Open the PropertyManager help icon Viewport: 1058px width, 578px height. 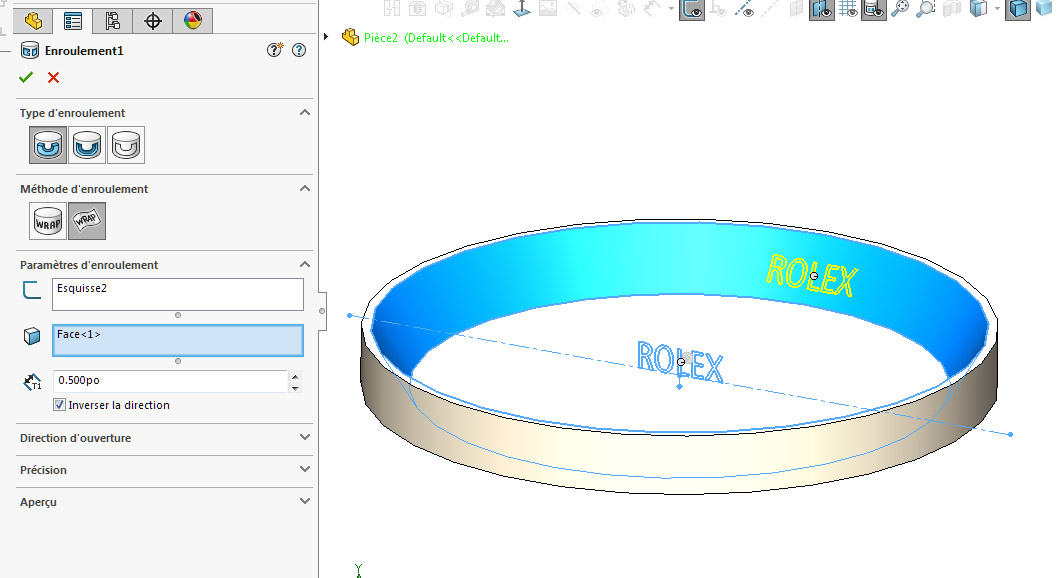pos(299,50)
